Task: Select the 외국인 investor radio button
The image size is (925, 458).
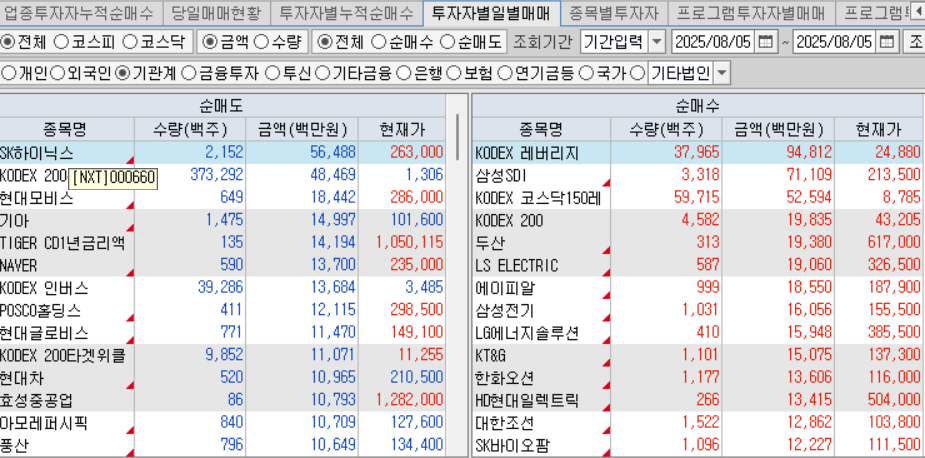Action: tap(57, 73)
